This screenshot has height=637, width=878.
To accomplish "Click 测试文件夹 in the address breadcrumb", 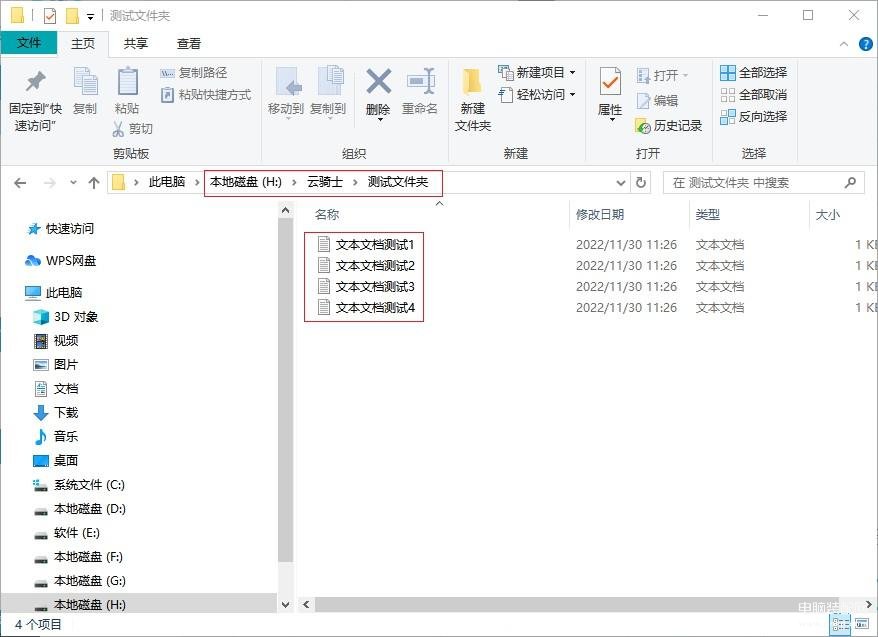I will [398, 182].
